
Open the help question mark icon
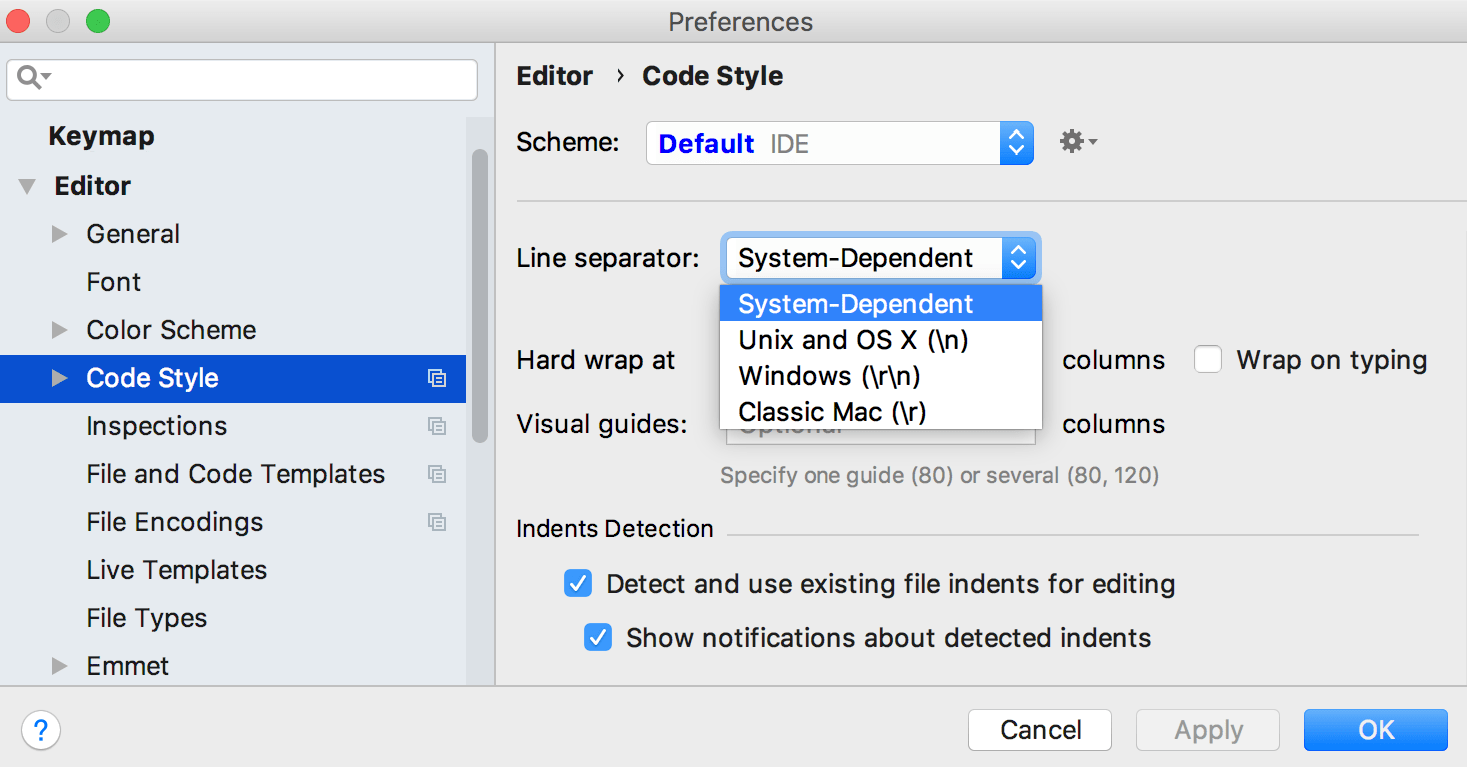(40, 730)
